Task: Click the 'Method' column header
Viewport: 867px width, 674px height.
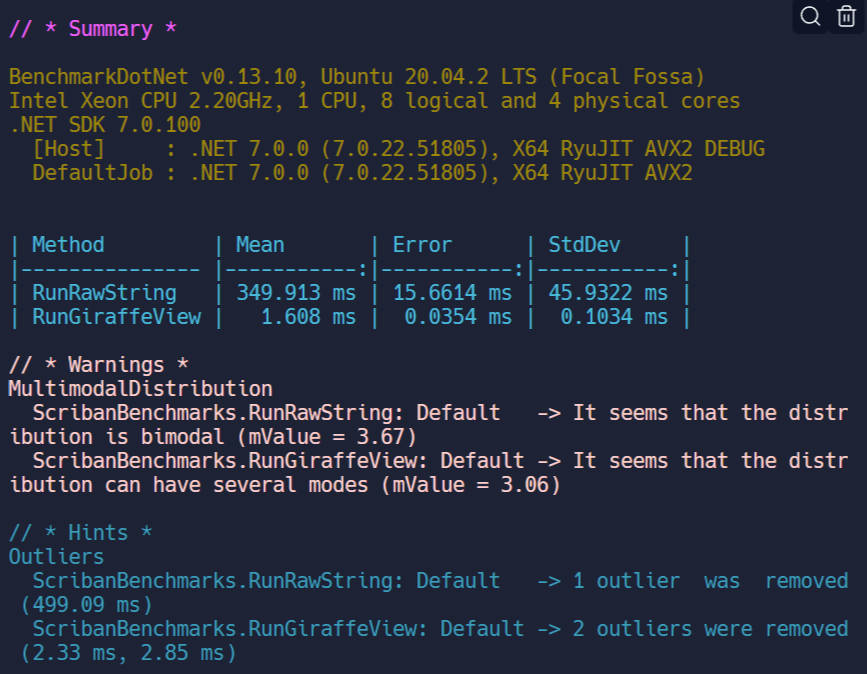Action: pos(68,245)
